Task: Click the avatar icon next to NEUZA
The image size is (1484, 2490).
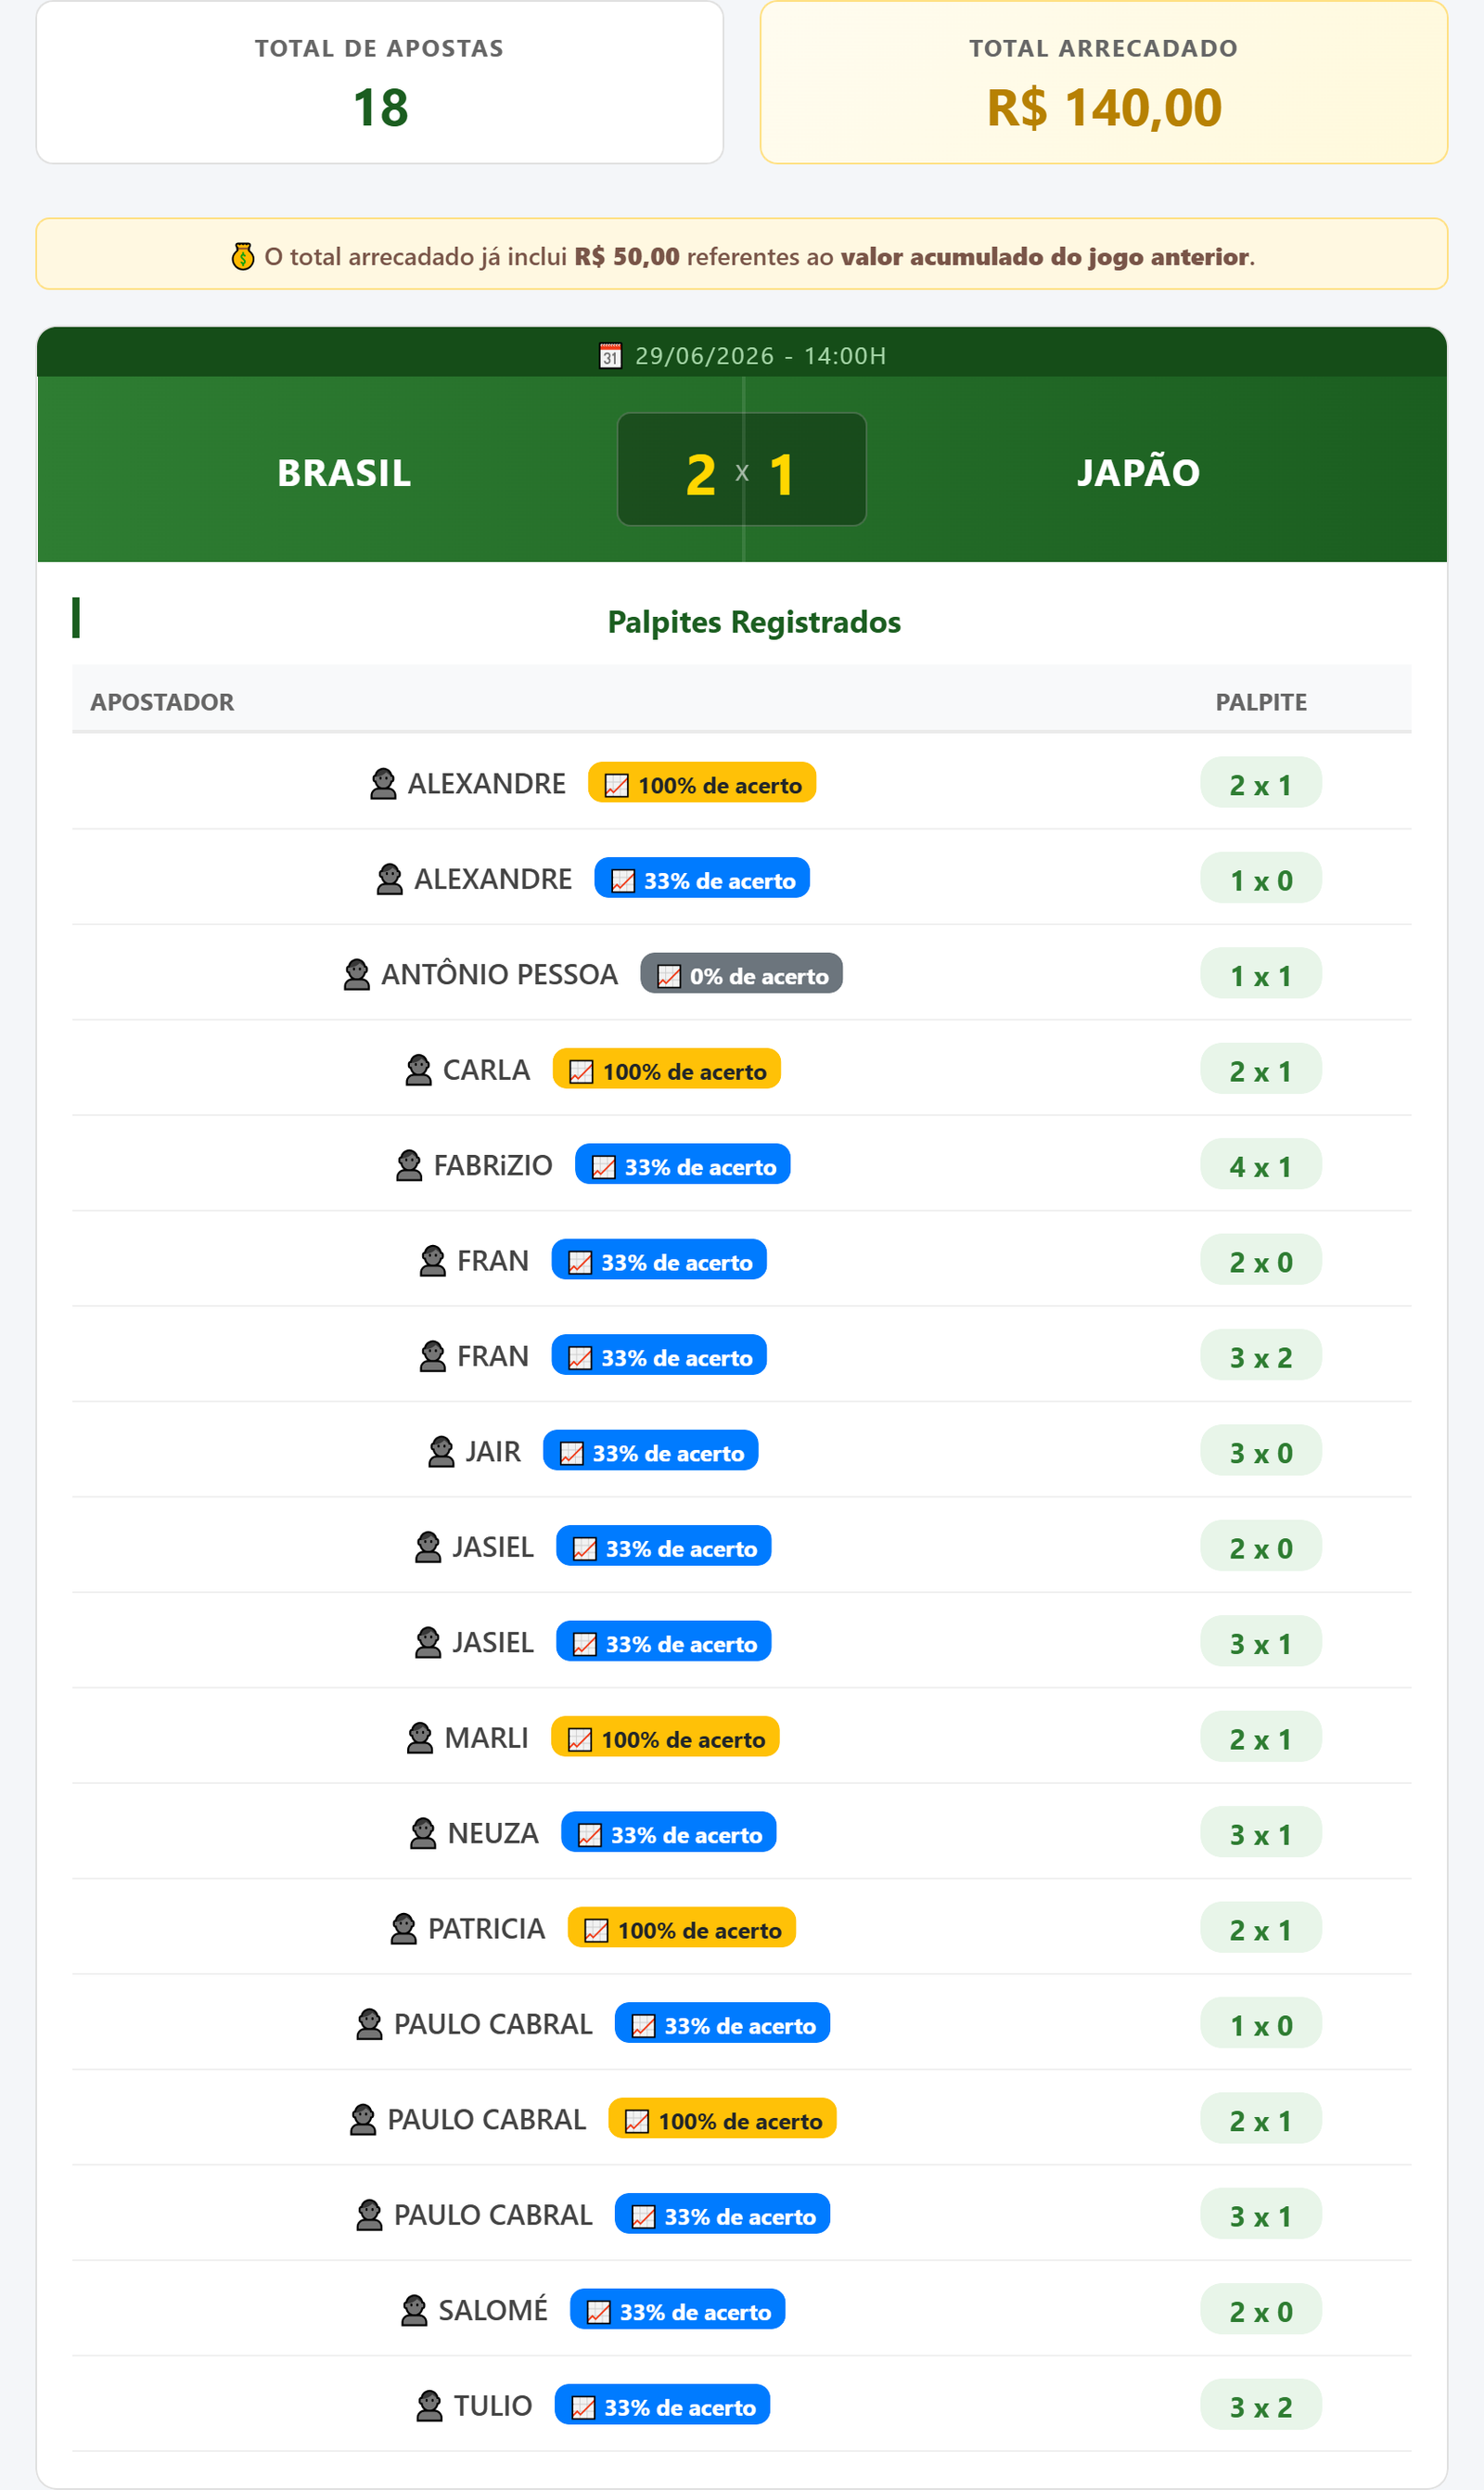Action: 423,1834
